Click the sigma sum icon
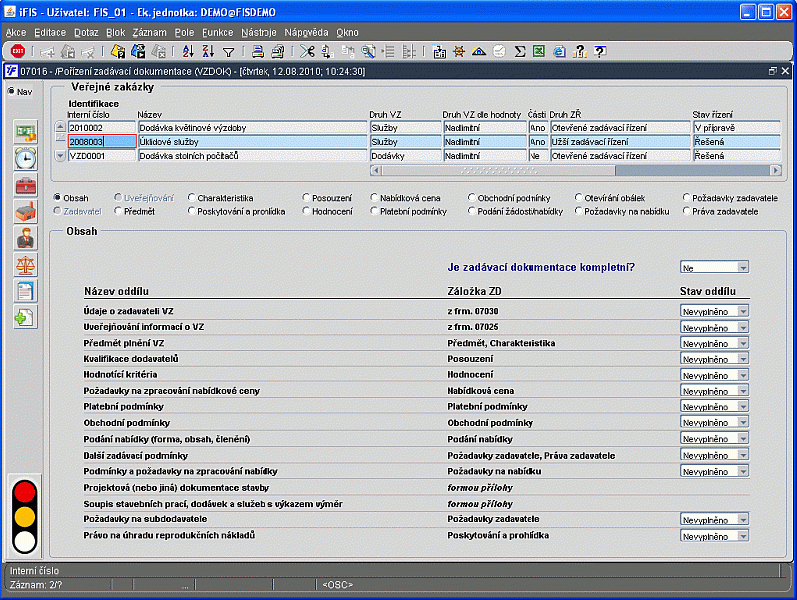This screenshot has width=797, height=600. pyautogui.click(x=519, y=51)
